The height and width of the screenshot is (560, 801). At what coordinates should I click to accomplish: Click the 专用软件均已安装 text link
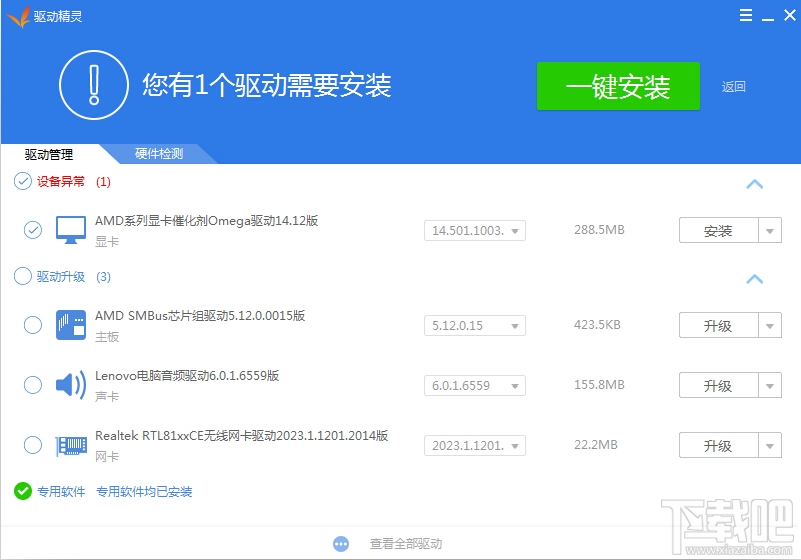point(144,492)
